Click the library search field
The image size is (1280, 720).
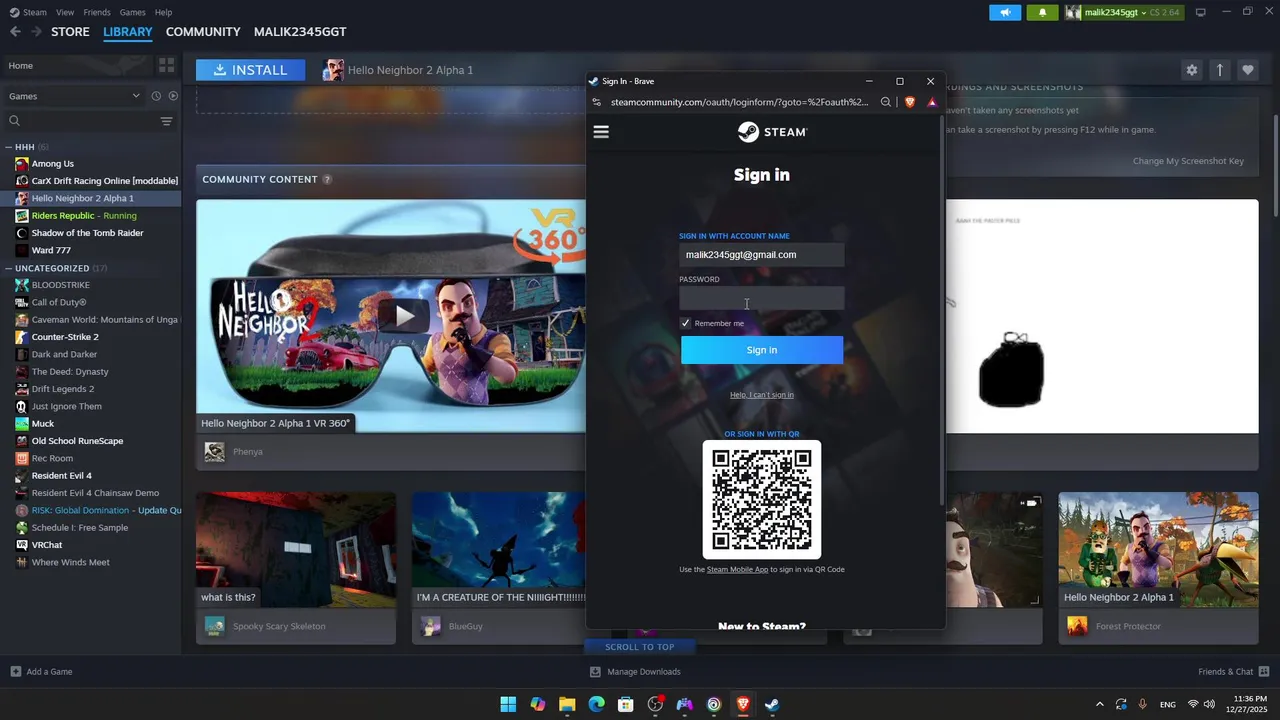[x=82, y=121]
